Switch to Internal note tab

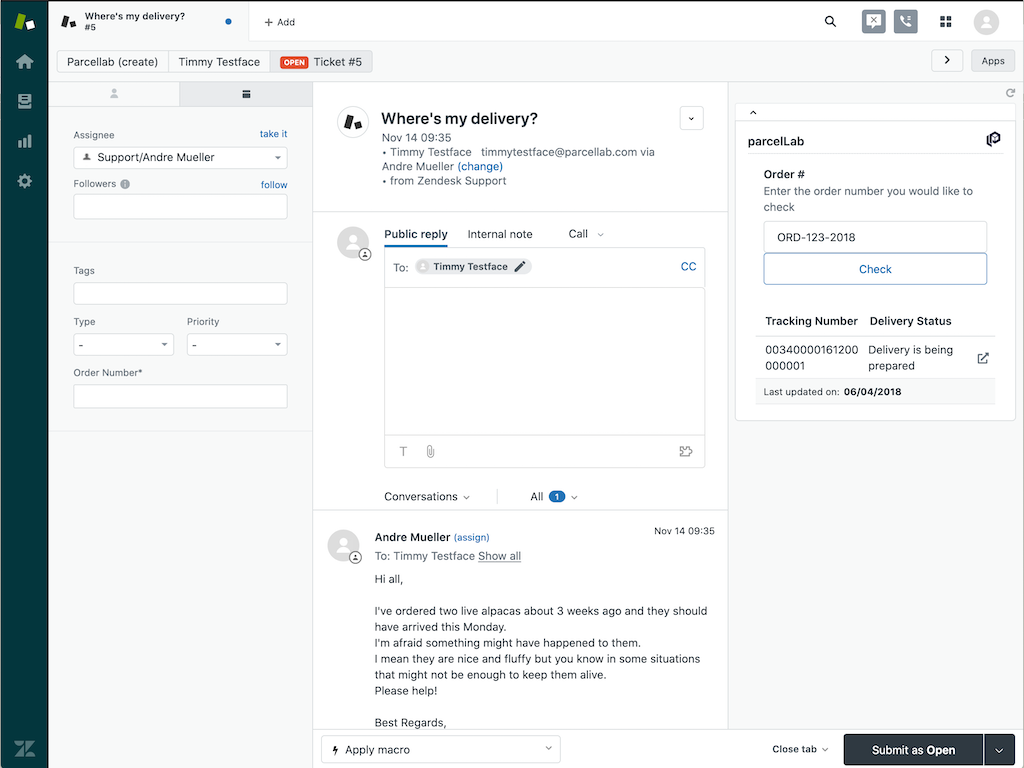500,234
